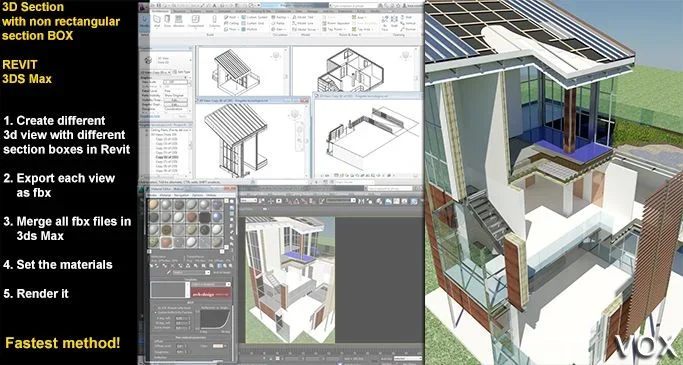Expand the Floor tool dropdown

pos(238,29)
